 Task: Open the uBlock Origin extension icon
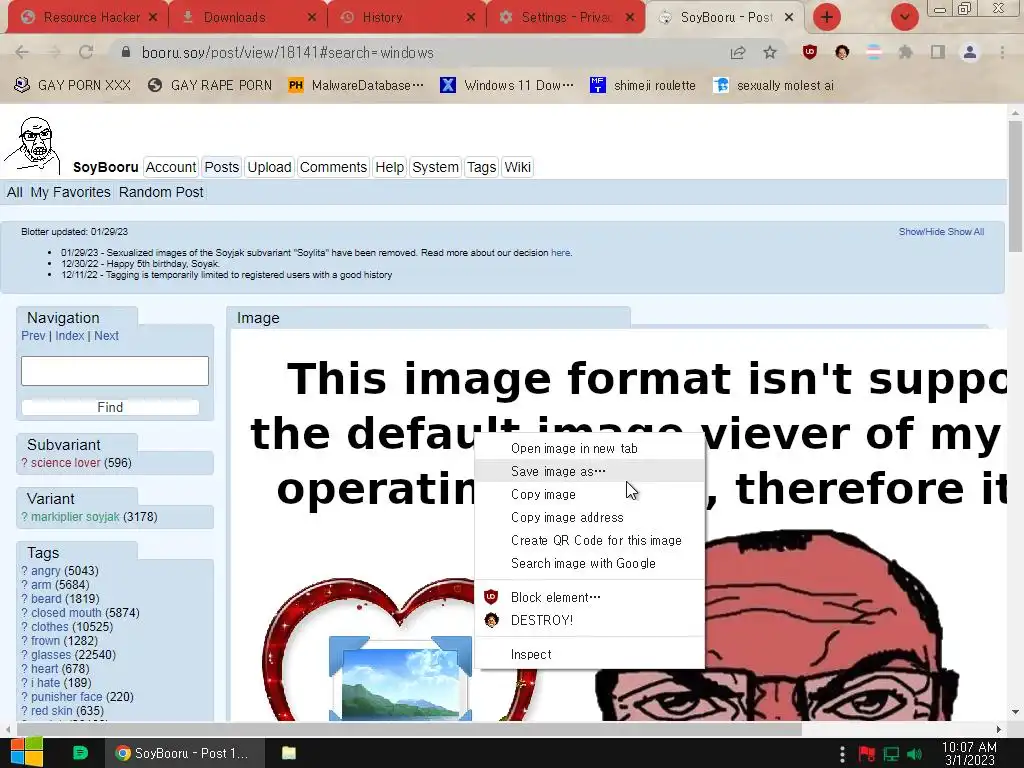coord(810,53)
